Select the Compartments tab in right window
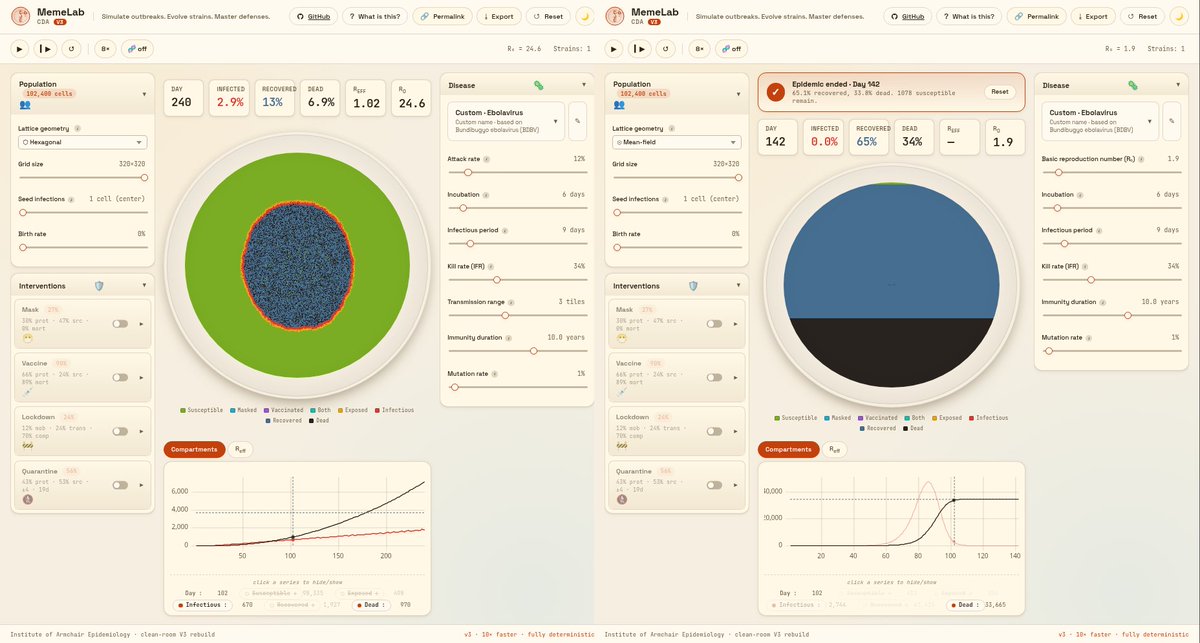Viewport: 1200px width, 643px height. pyautogui.click(x=788, y=449)
